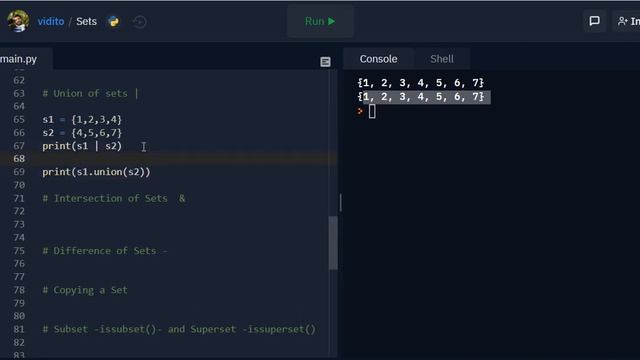Click line number 69 in gutter

click(x=19, y=172)
